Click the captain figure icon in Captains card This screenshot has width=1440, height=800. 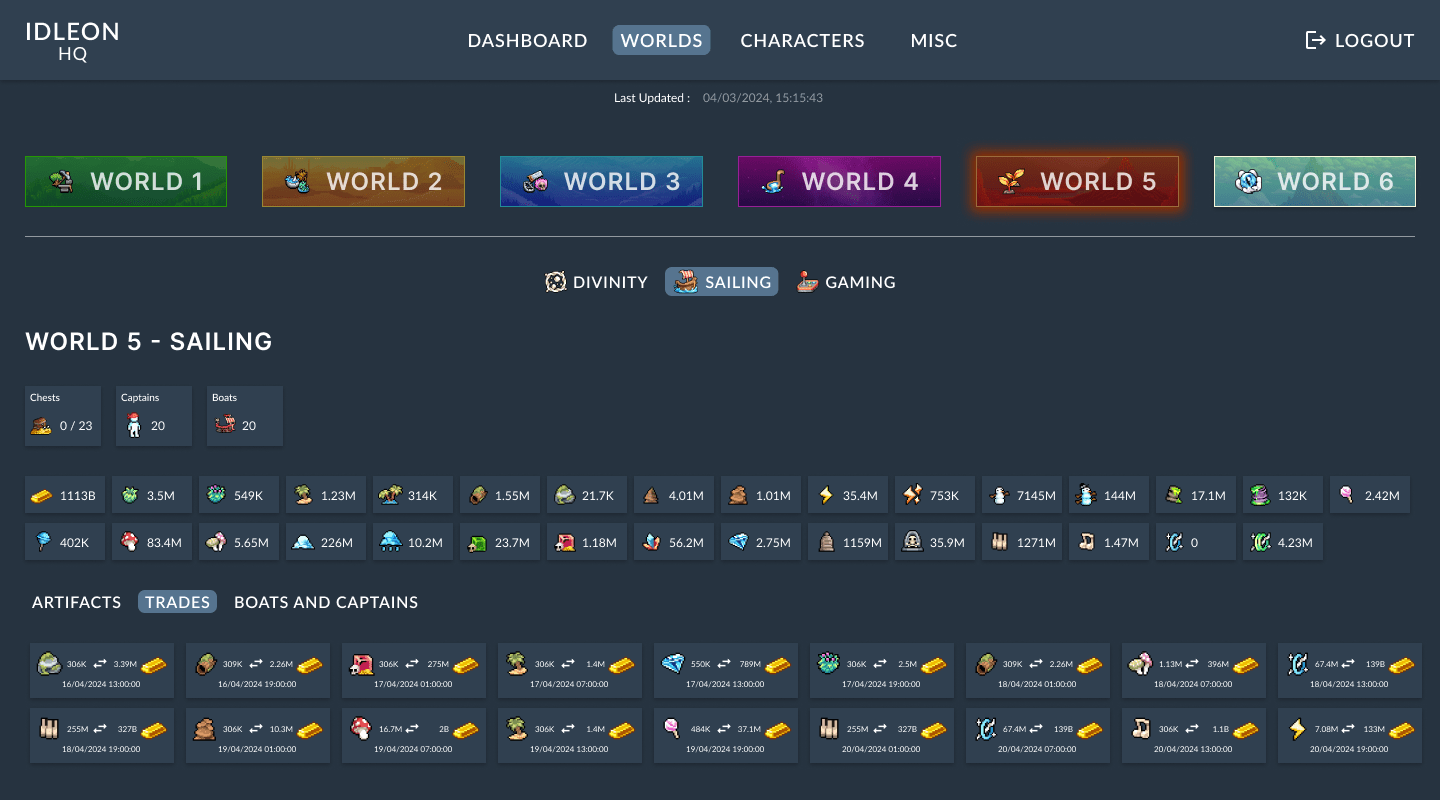pyautogui.click(x=132, y=426)
